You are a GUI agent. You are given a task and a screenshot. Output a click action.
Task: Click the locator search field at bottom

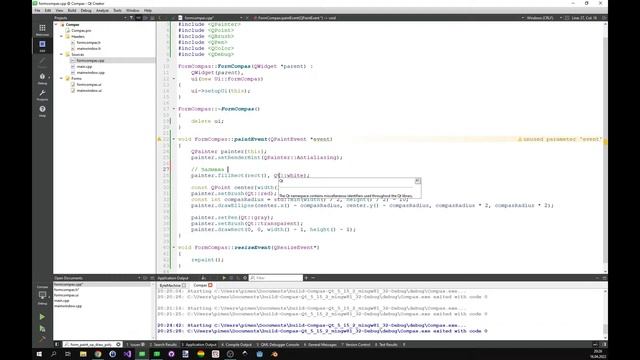(92, 344)
